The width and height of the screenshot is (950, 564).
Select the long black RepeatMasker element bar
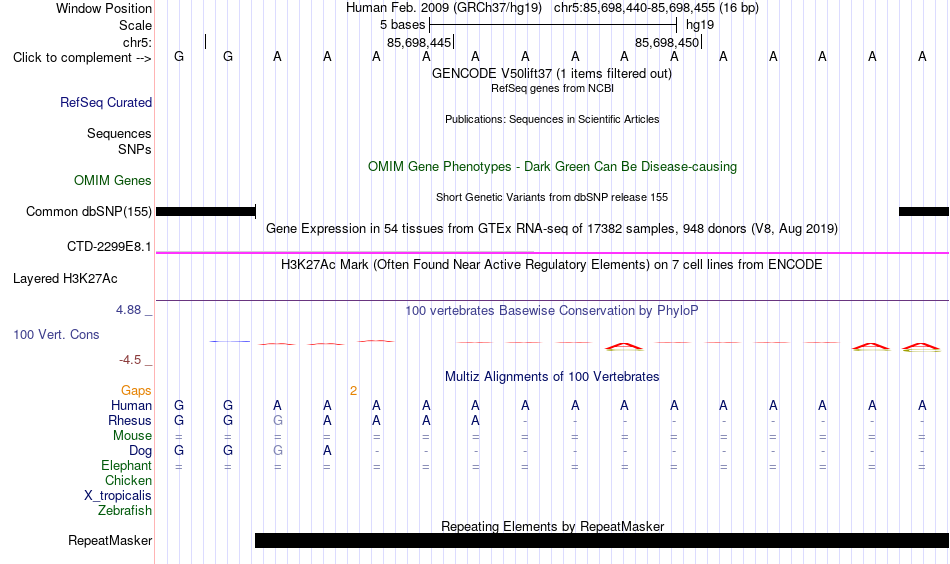pos(602,540)
